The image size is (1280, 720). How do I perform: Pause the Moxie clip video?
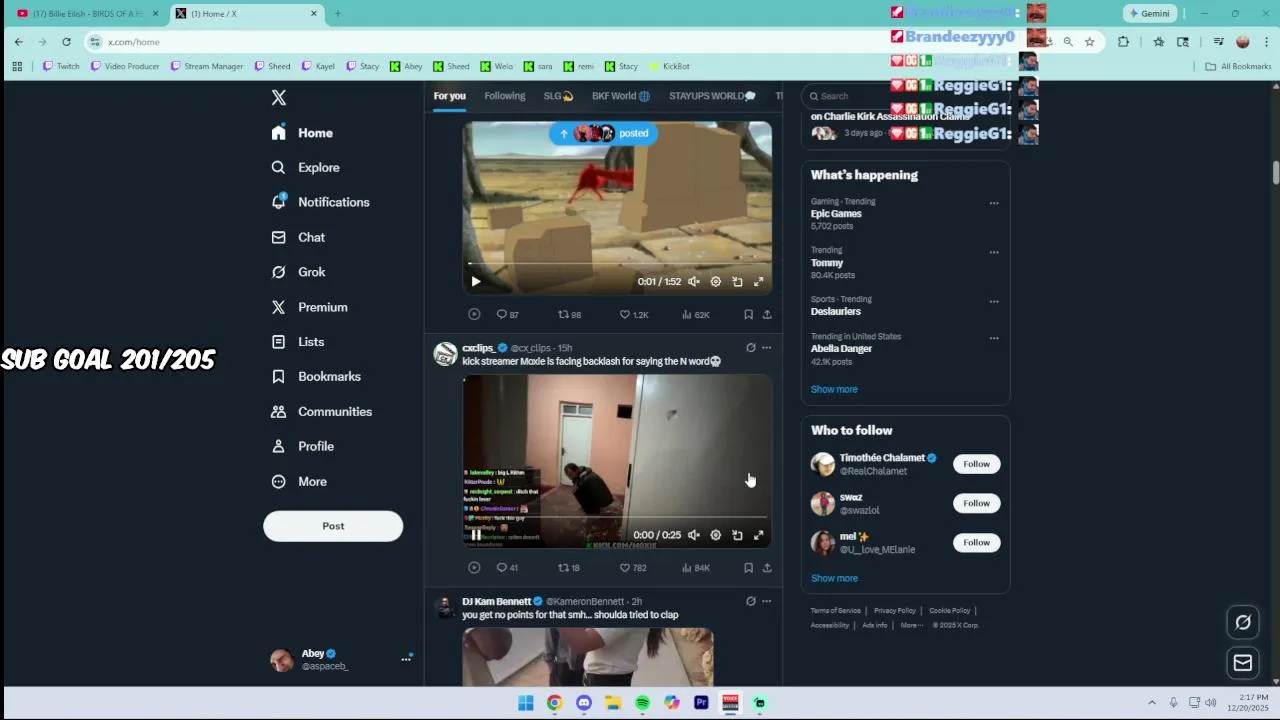475,535
